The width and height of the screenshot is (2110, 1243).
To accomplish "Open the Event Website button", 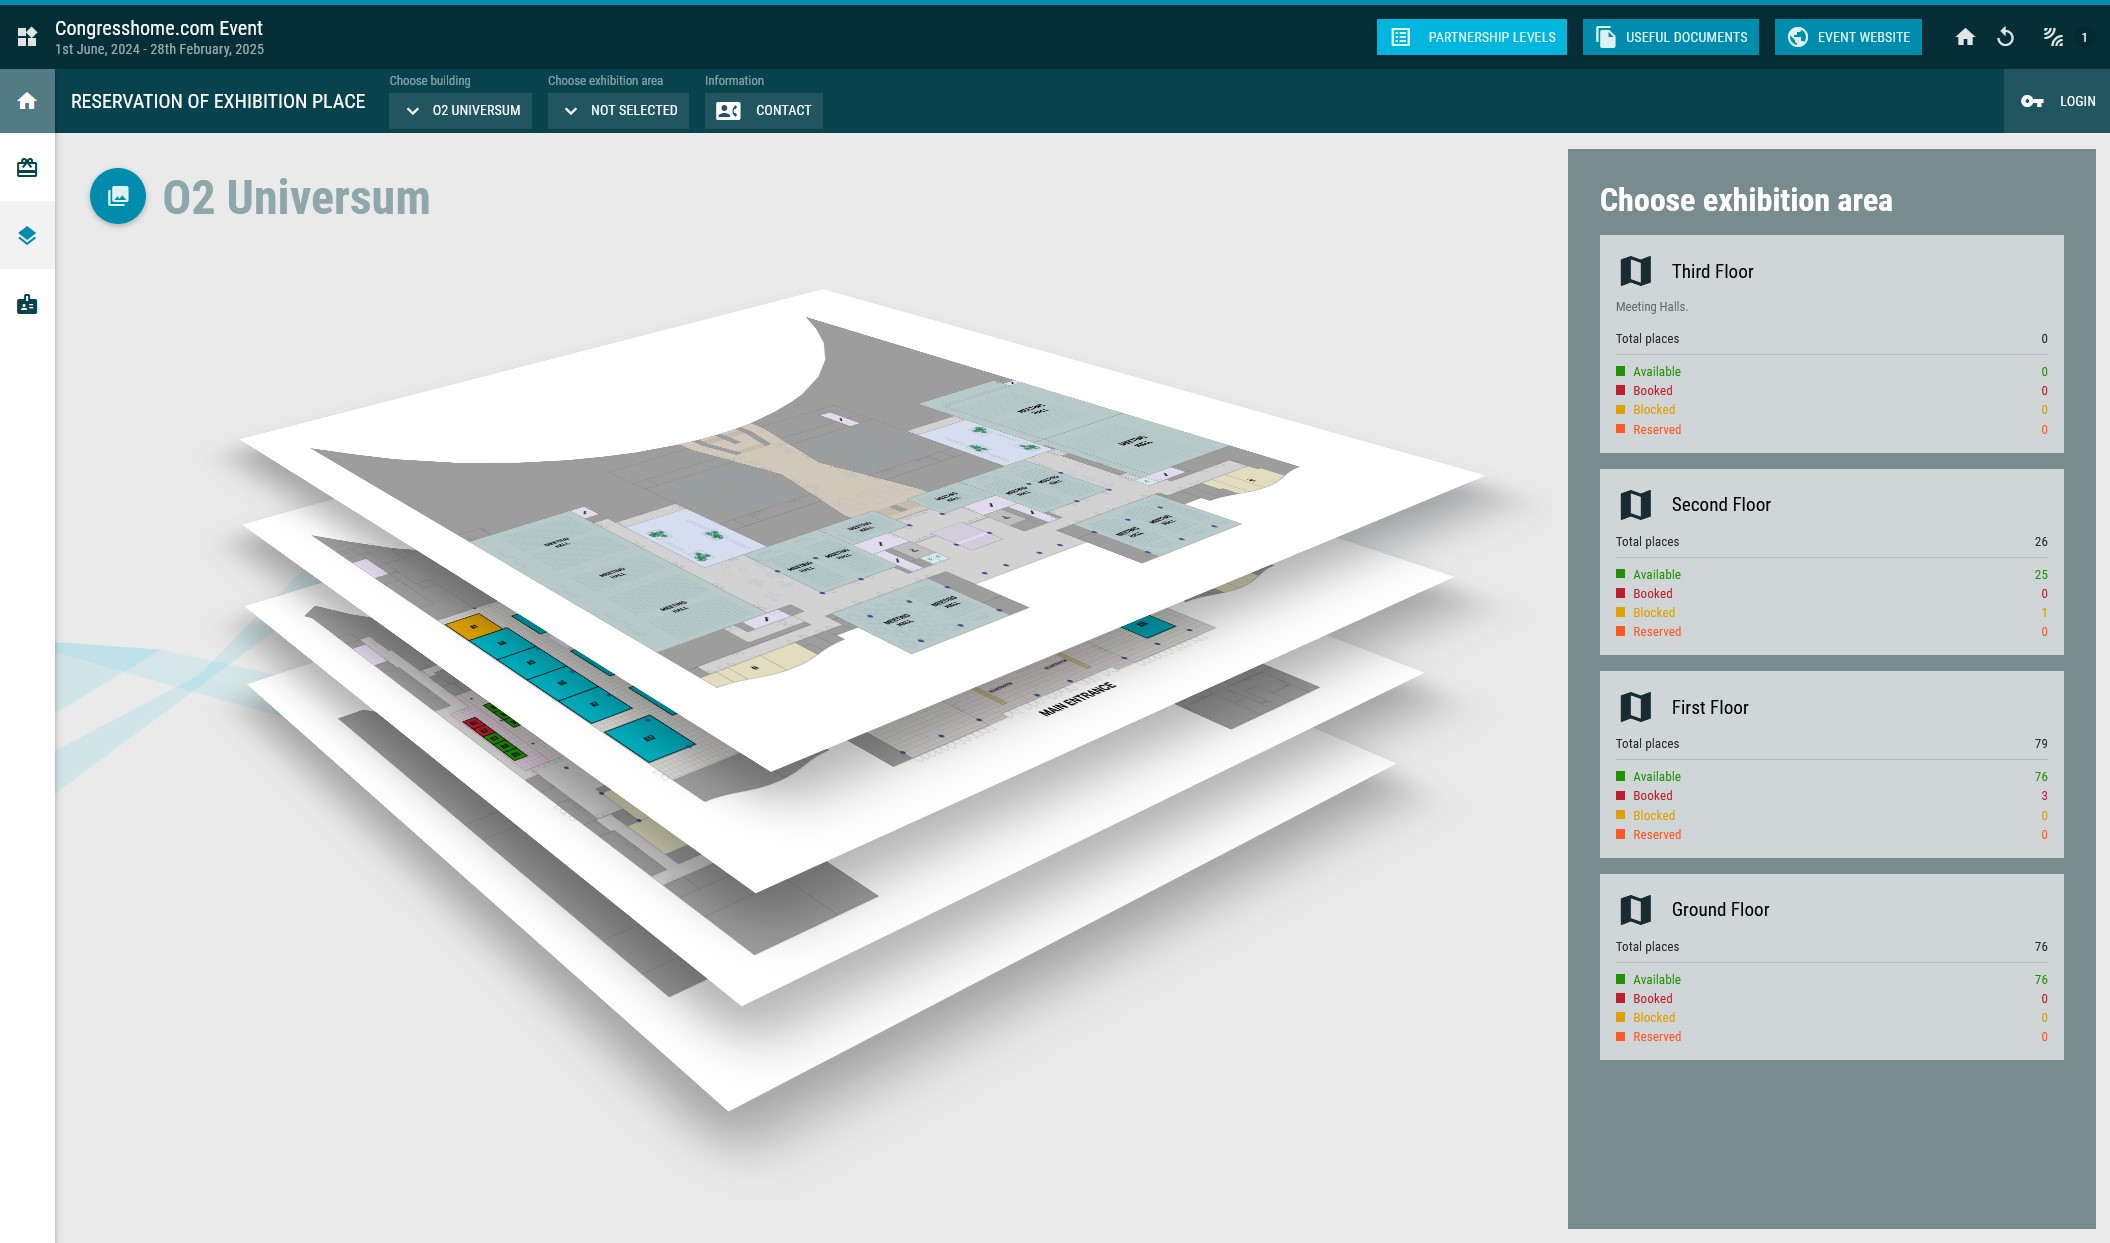I will pos(1848,37).
